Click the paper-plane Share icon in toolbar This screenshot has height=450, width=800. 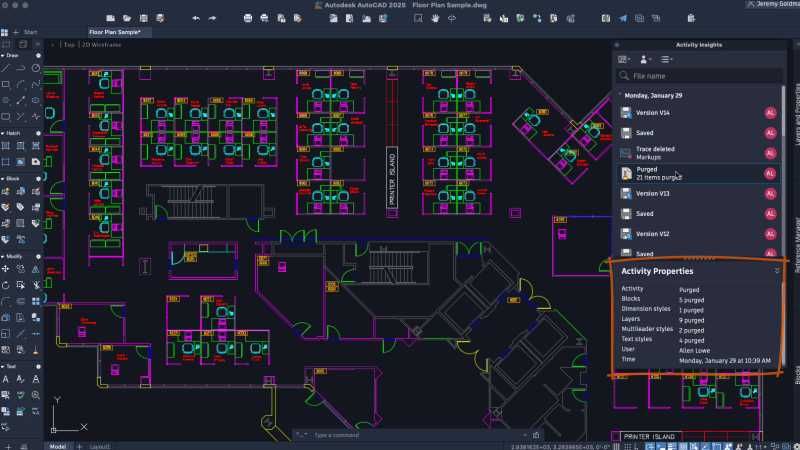(x=623, y=18)
